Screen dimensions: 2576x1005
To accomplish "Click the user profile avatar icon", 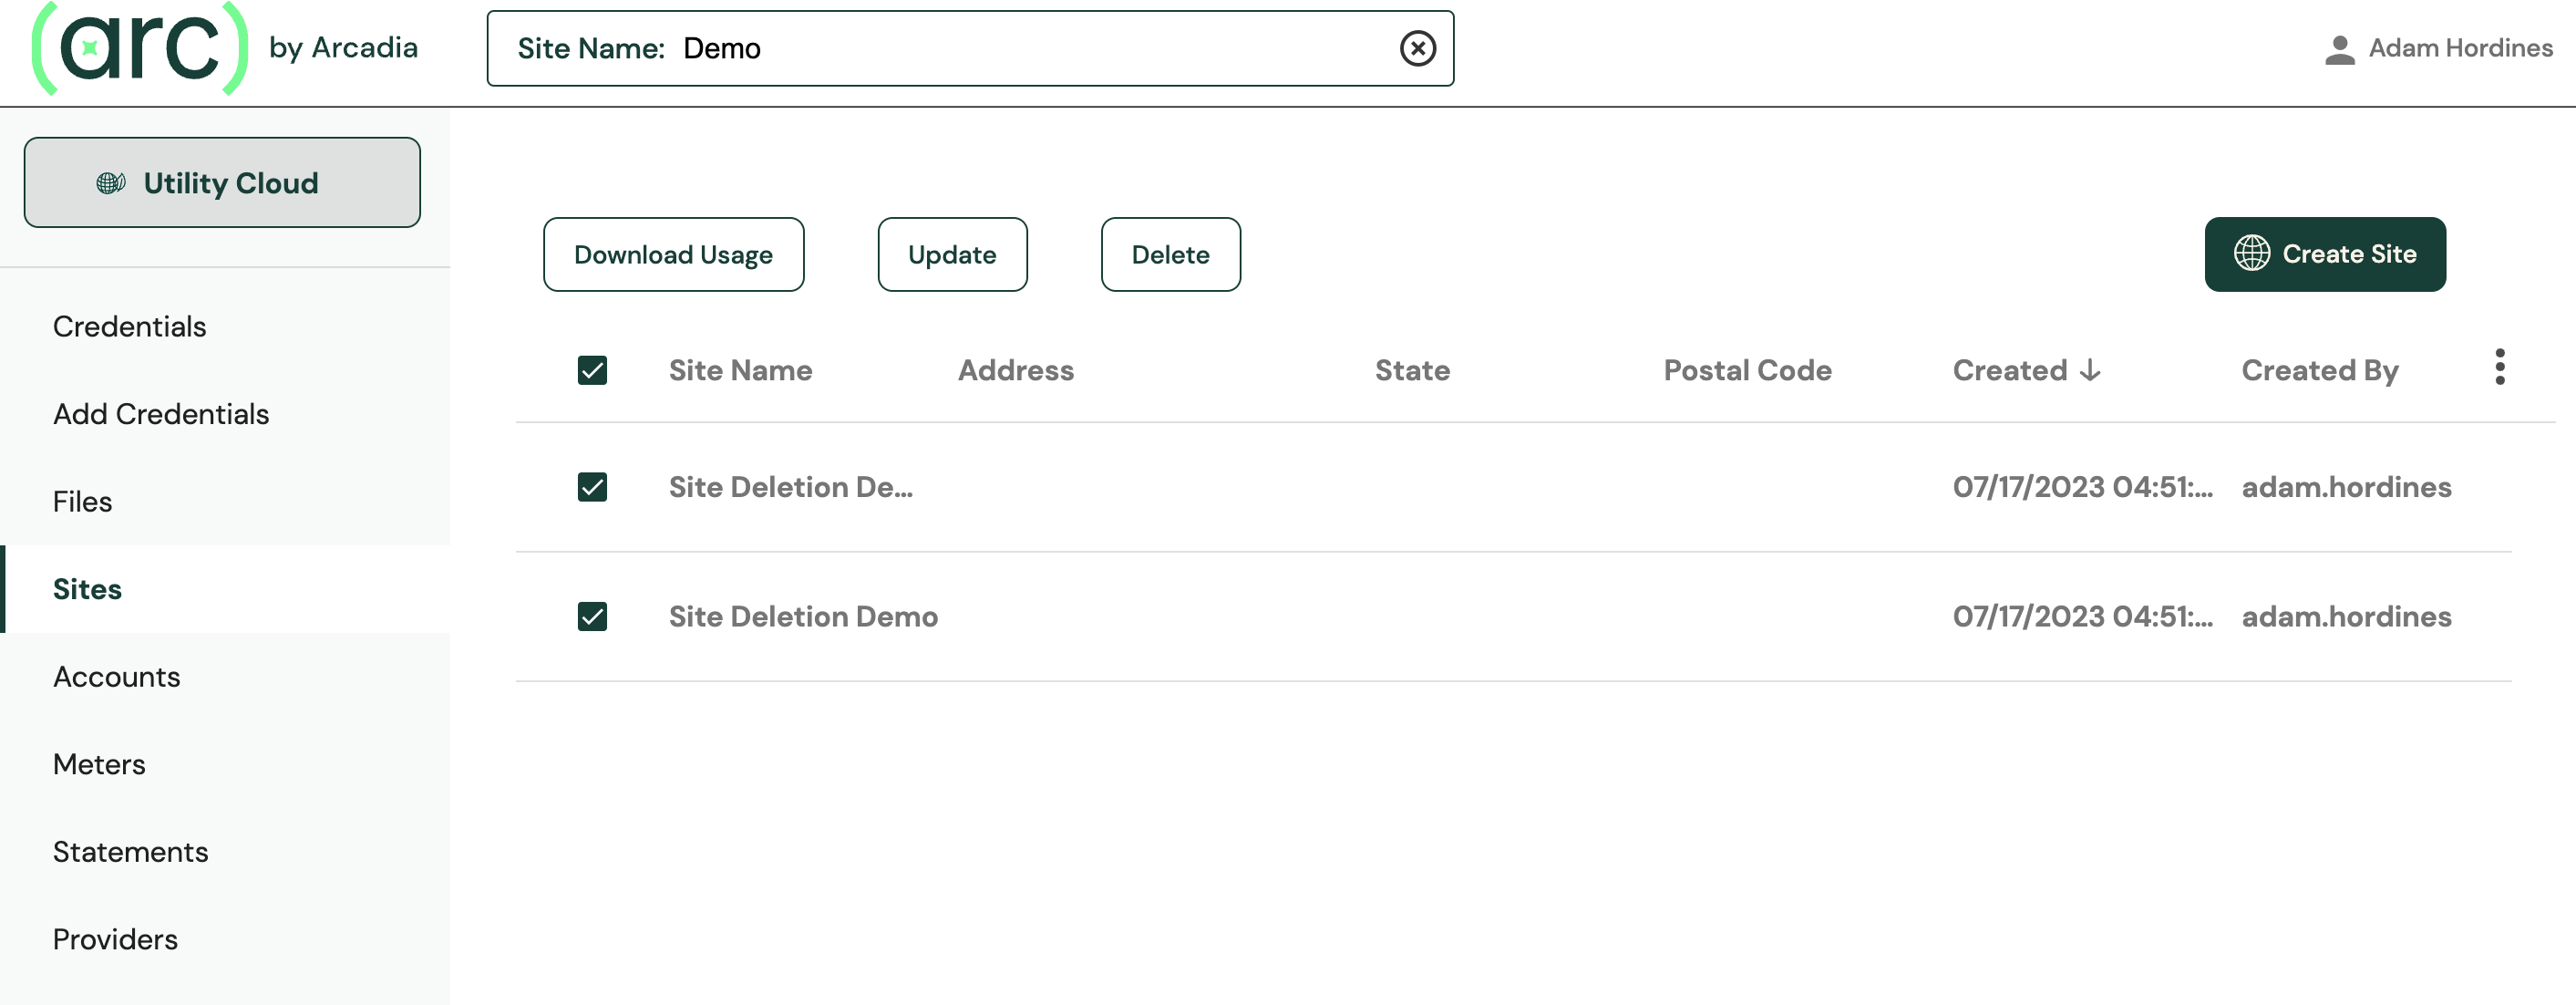I will click(x=2339, y=49).
